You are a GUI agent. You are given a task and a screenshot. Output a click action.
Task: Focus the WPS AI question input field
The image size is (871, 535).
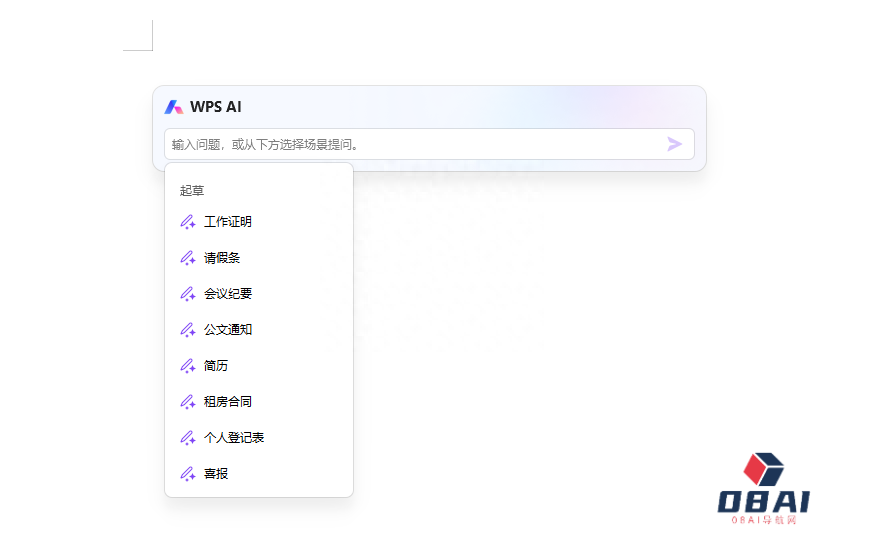point(410,144)
